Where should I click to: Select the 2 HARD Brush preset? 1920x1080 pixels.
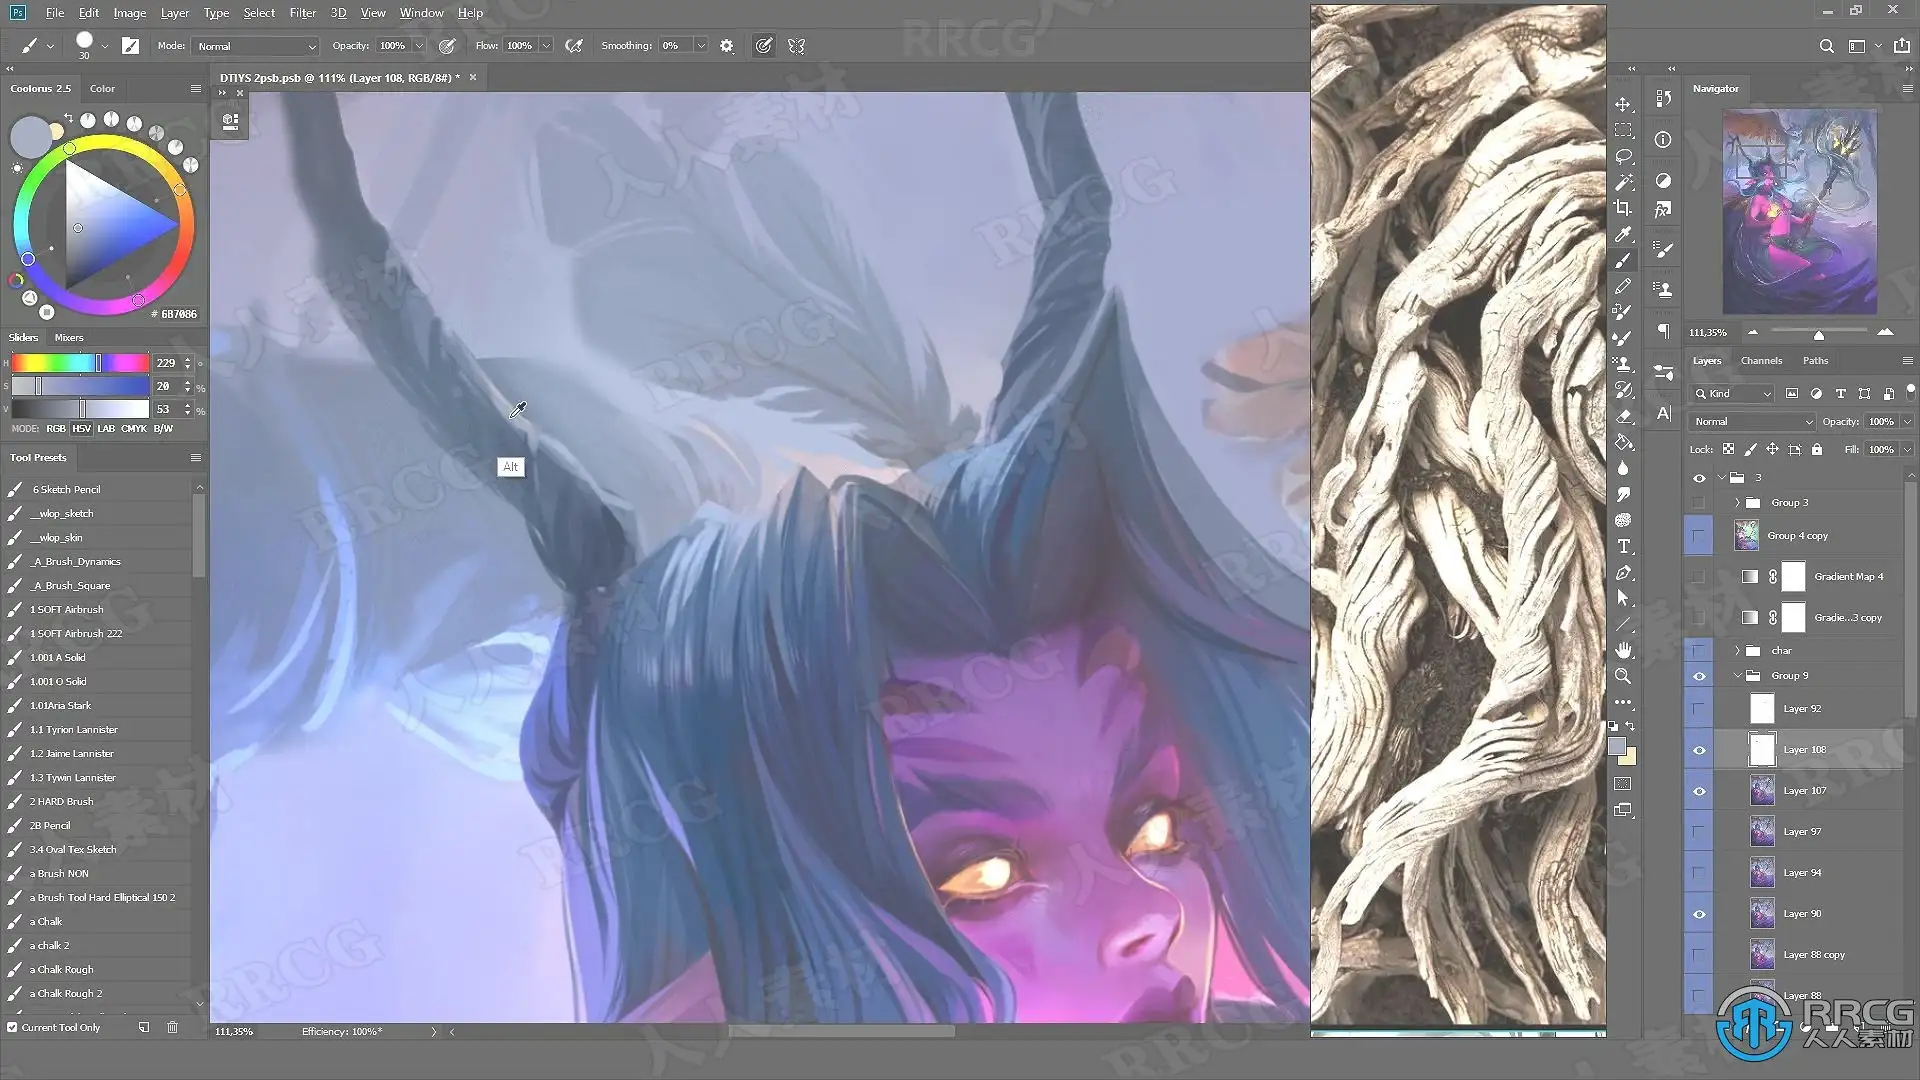(62, 801)
